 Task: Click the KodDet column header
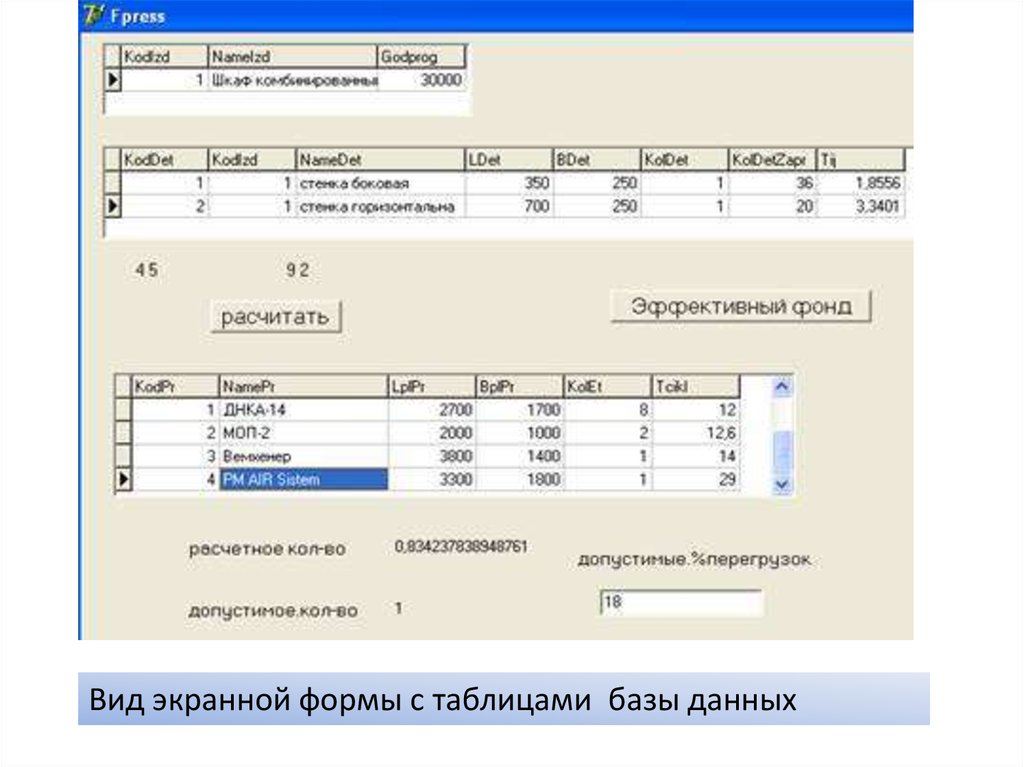point(164,160)
